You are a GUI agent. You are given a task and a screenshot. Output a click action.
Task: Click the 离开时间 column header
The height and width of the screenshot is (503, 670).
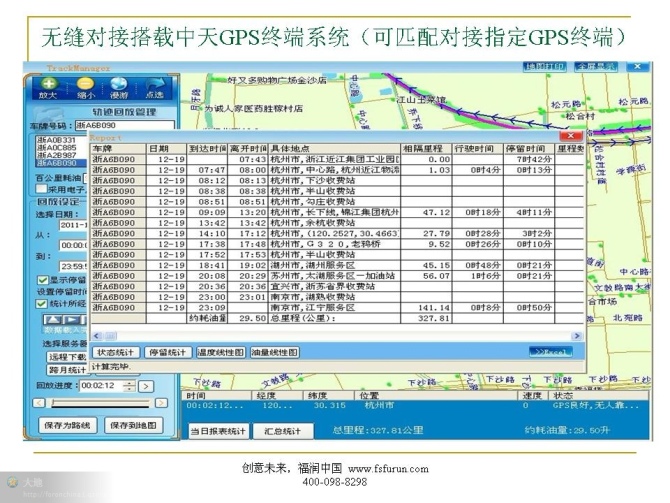[x=248, y=149]
